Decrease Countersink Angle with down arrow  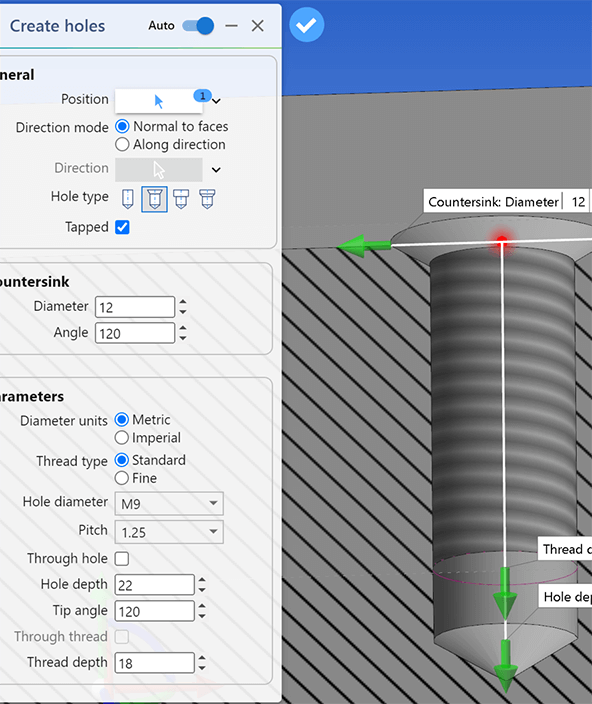(x=183, y=338)
